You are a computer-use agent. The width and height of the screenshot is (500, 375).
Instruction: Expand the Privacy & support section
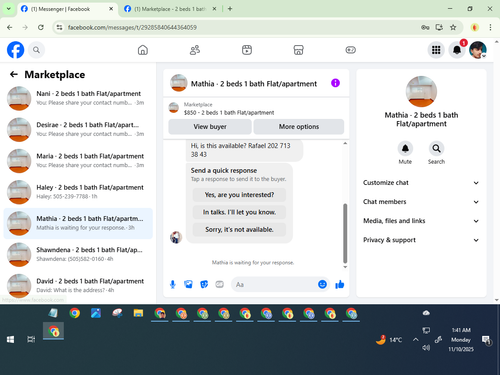click(421, 240)
